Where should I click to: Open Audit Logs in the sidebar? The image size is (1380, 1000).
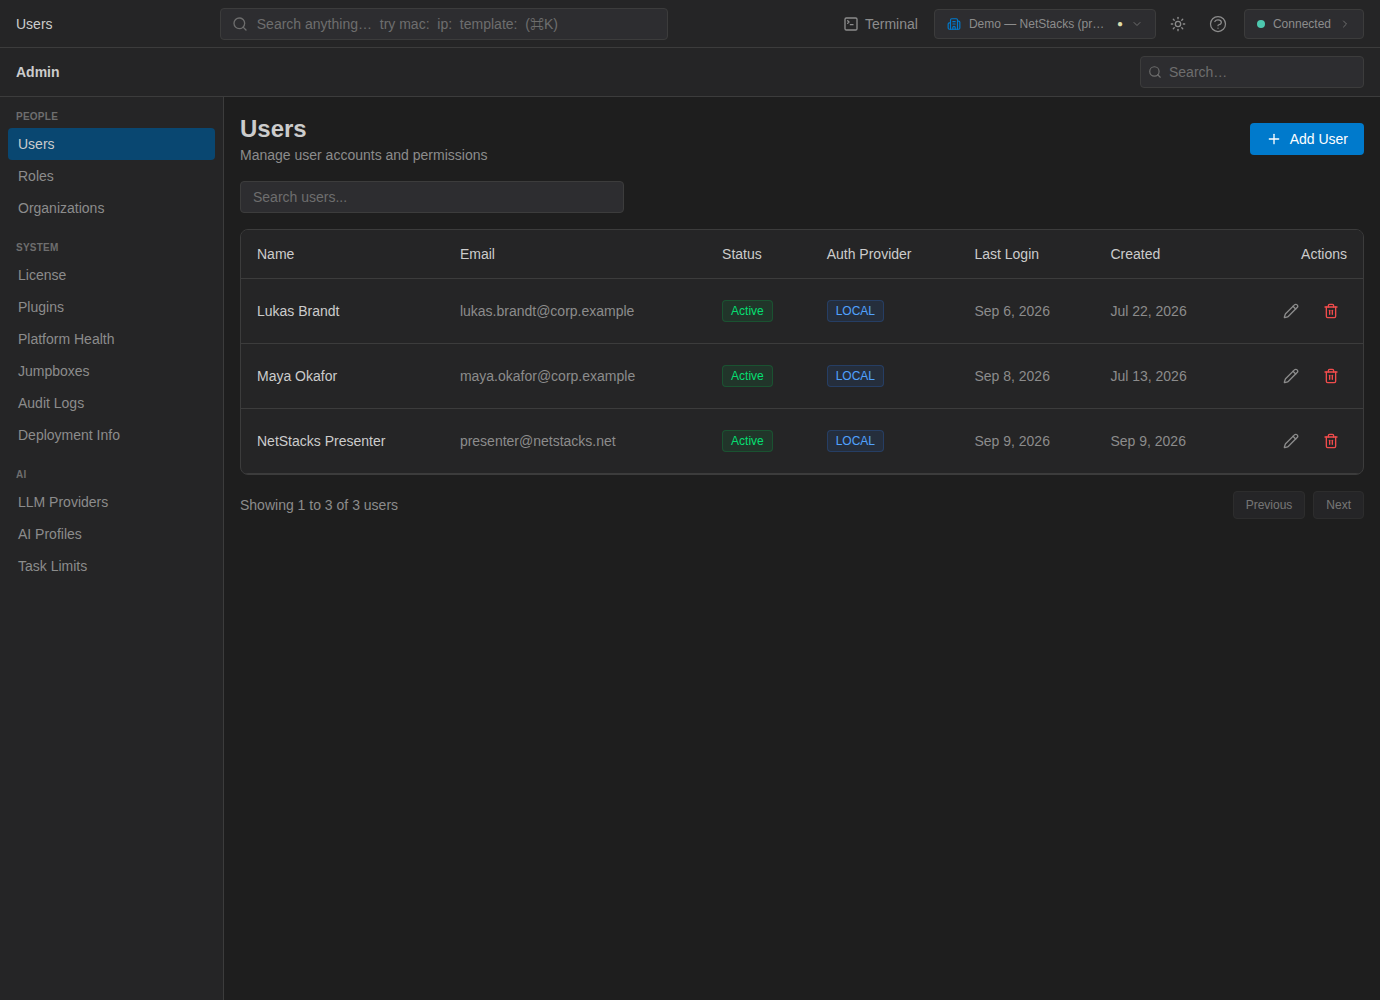tap(111, 403)
